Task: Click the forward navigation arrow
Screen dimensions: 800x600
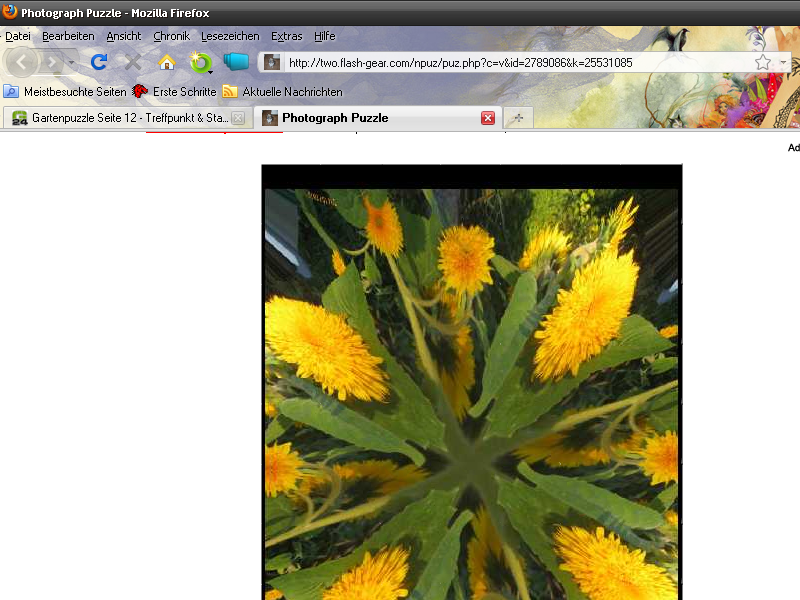Action: pos(51,62)
